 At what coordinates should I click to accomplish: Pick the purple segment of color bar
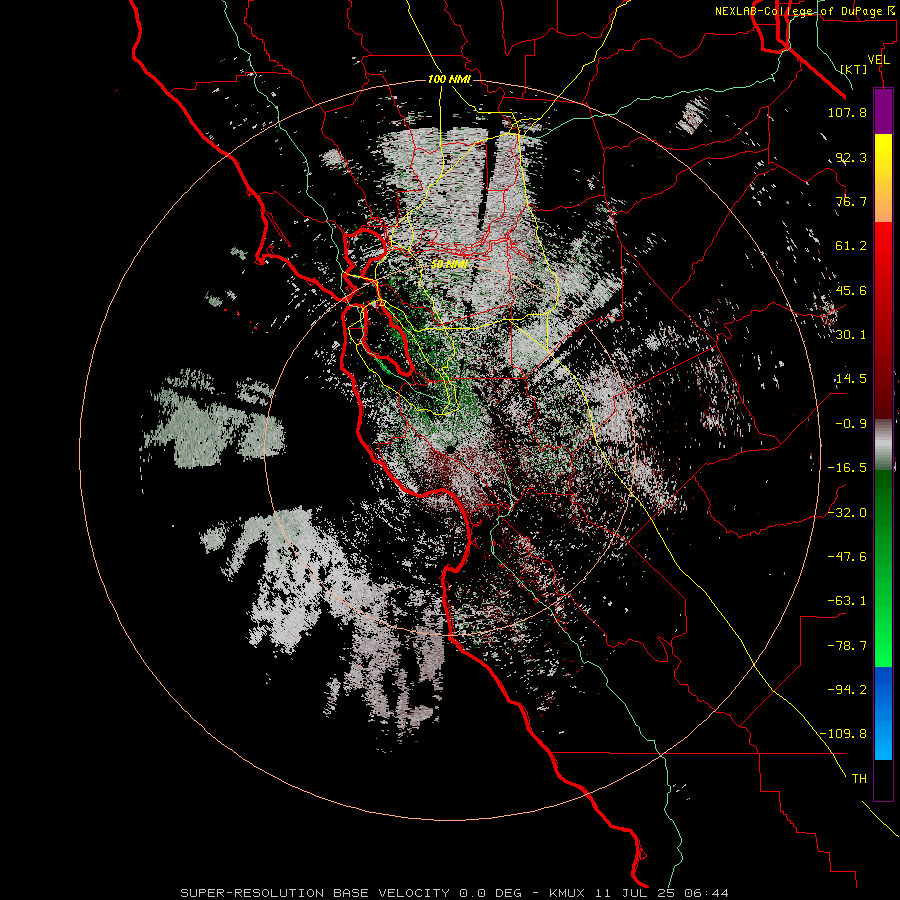(x=883, y=112)
